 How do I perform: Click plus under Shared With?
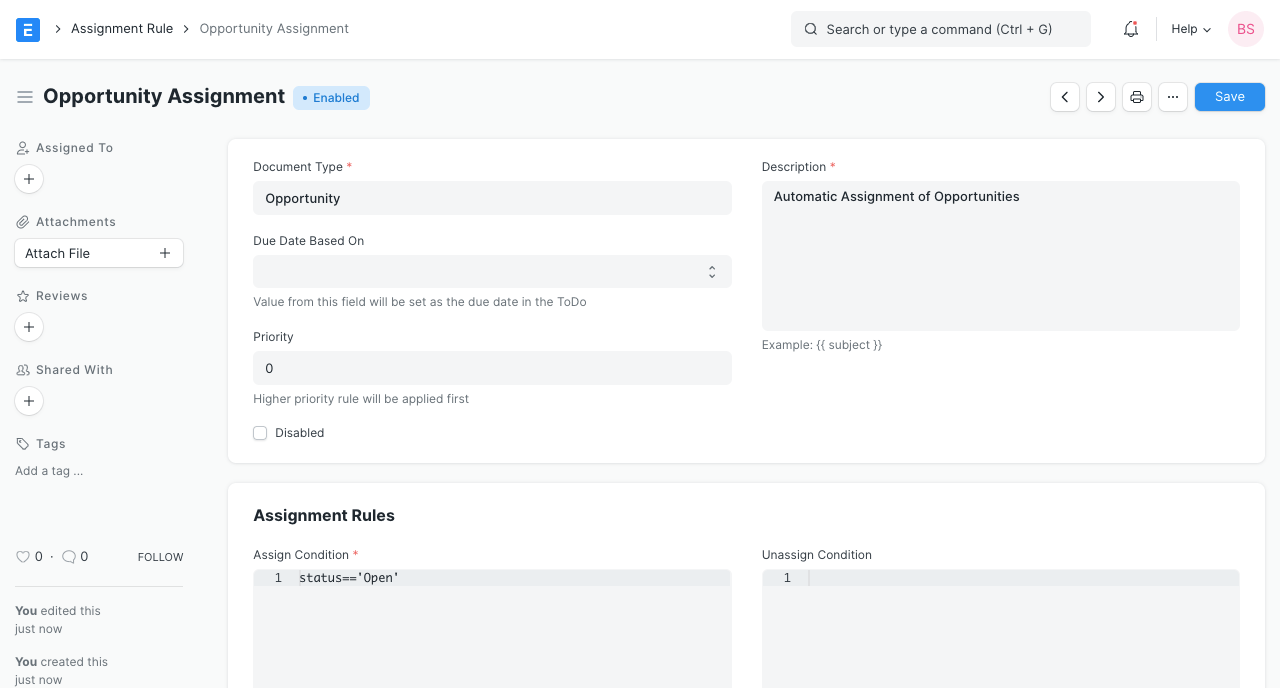point(29,401)
